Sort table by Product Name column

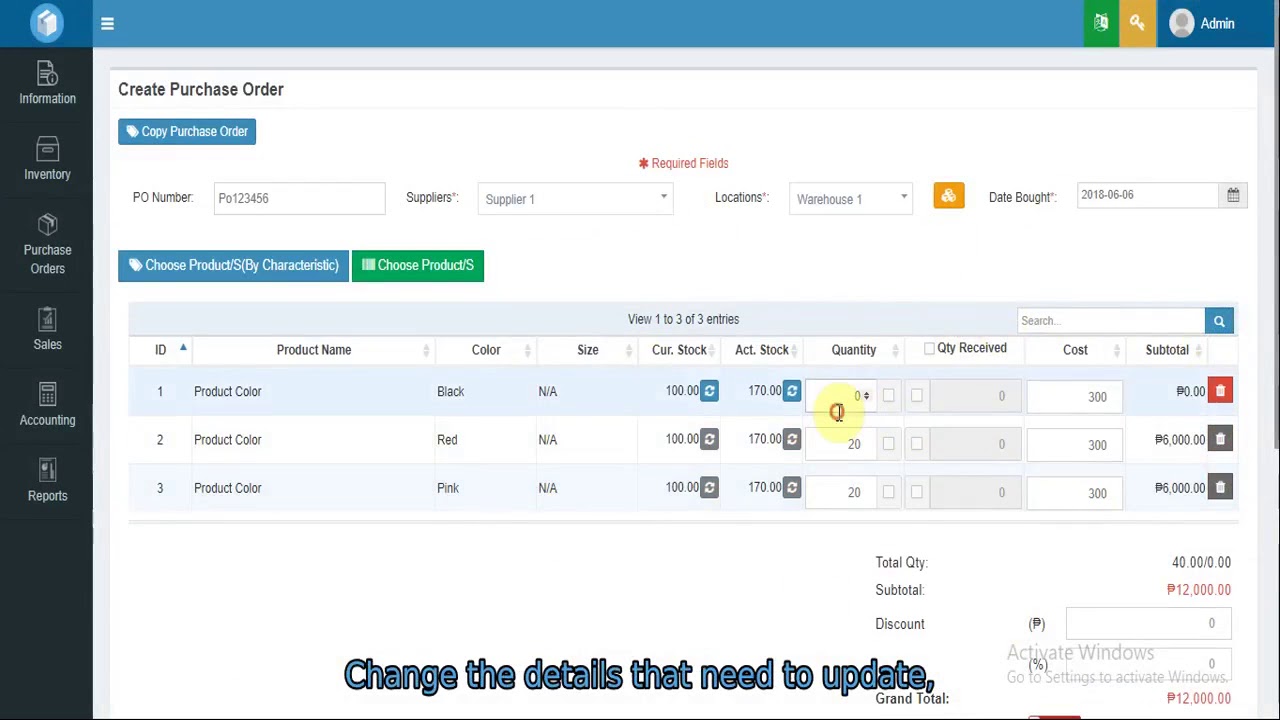point(314,350)
